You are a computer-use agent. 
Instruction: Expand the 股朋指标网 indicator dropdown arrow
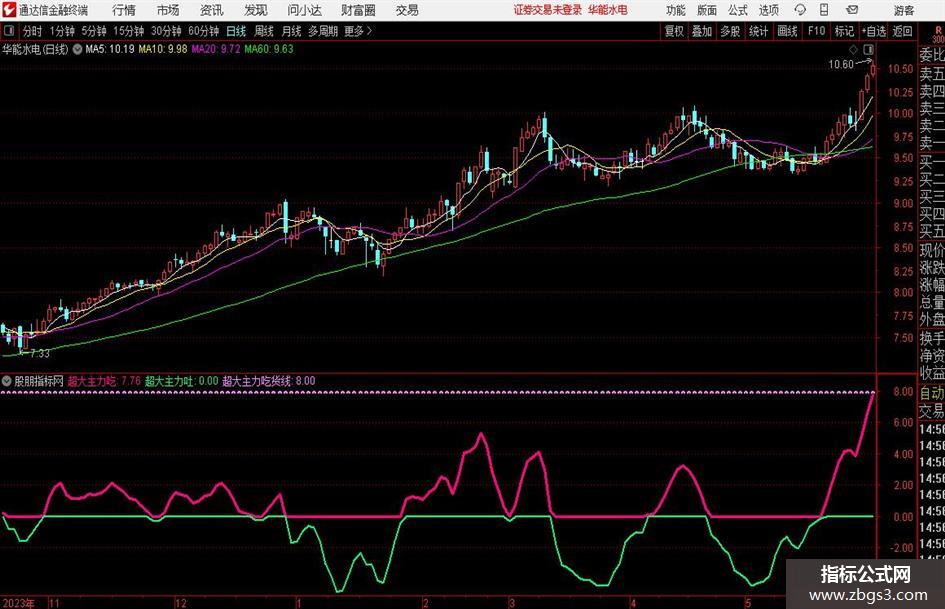[7, 381]
